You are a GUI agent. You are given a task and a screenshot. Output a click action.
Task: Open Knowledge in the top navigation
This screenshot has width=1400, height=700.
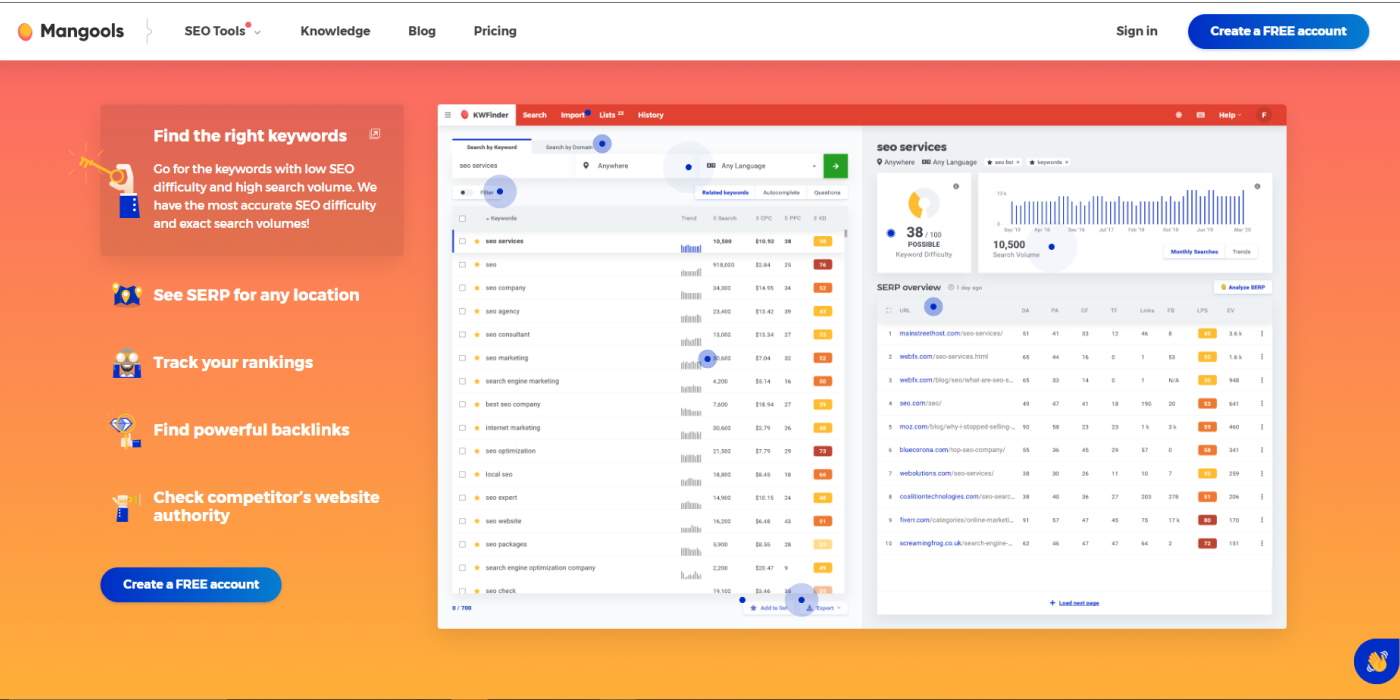click(335, 31)
